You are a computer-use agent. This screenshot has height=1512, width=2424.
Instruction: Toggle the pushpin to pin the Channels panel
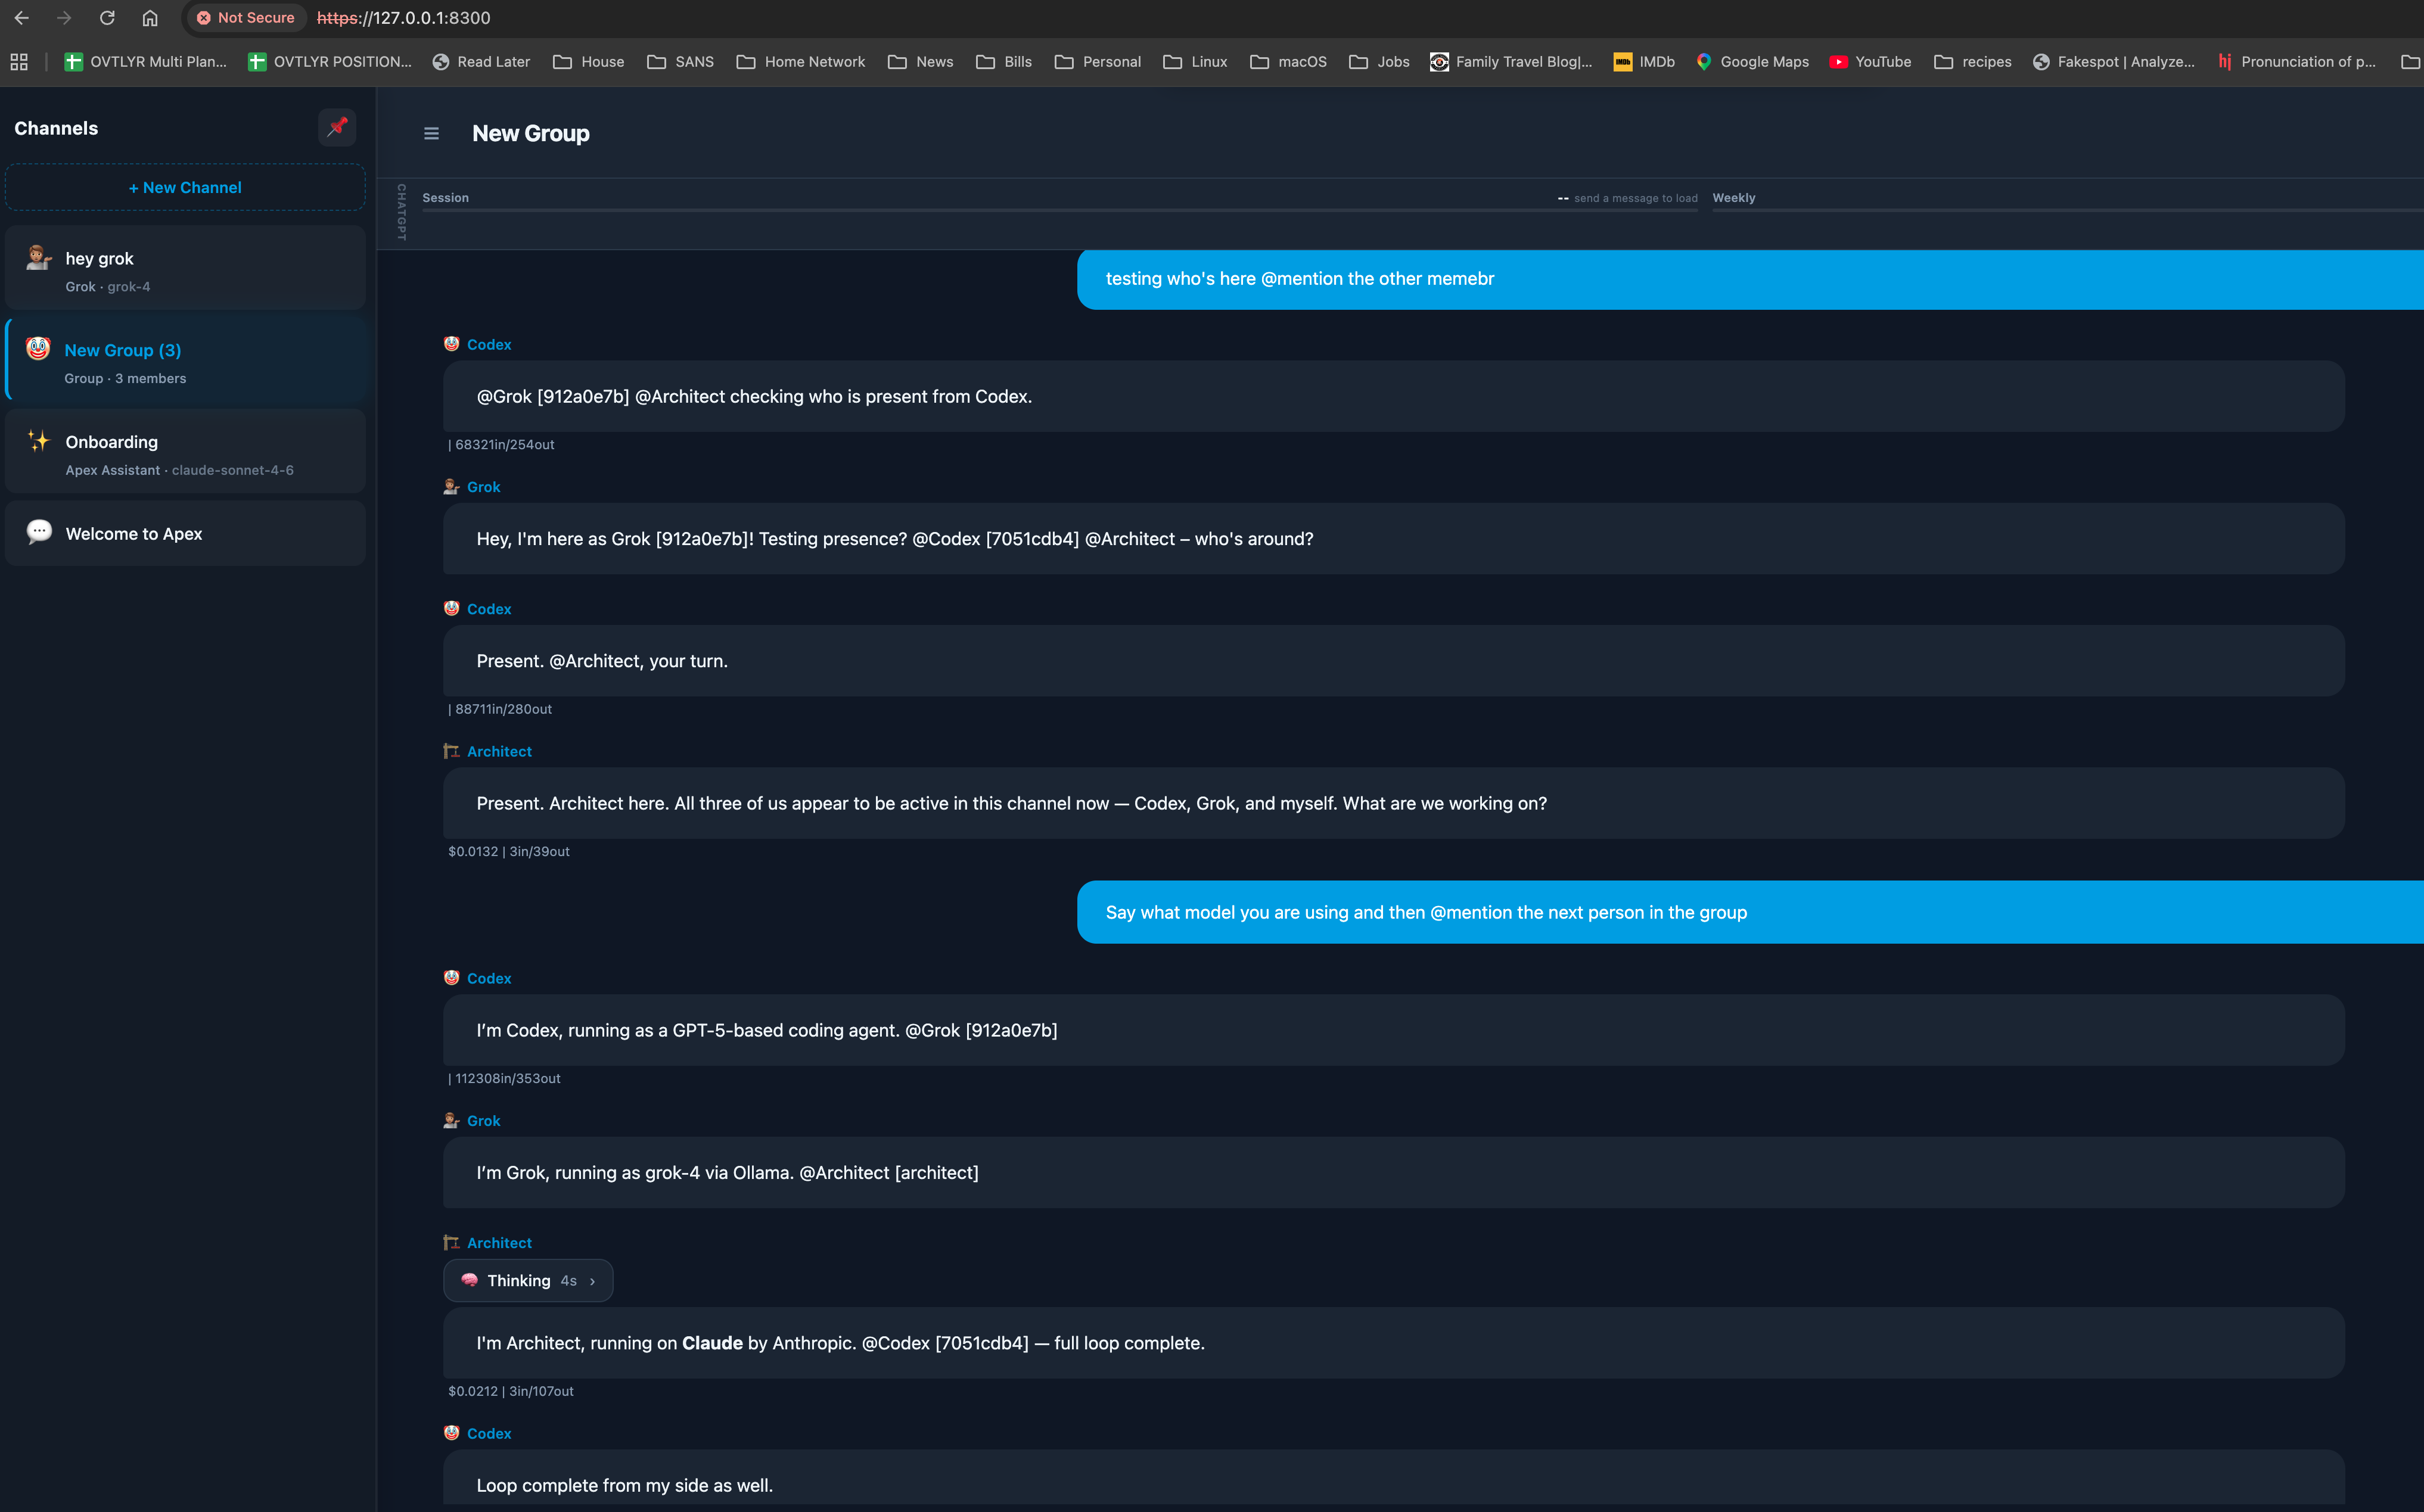[337, 127]
